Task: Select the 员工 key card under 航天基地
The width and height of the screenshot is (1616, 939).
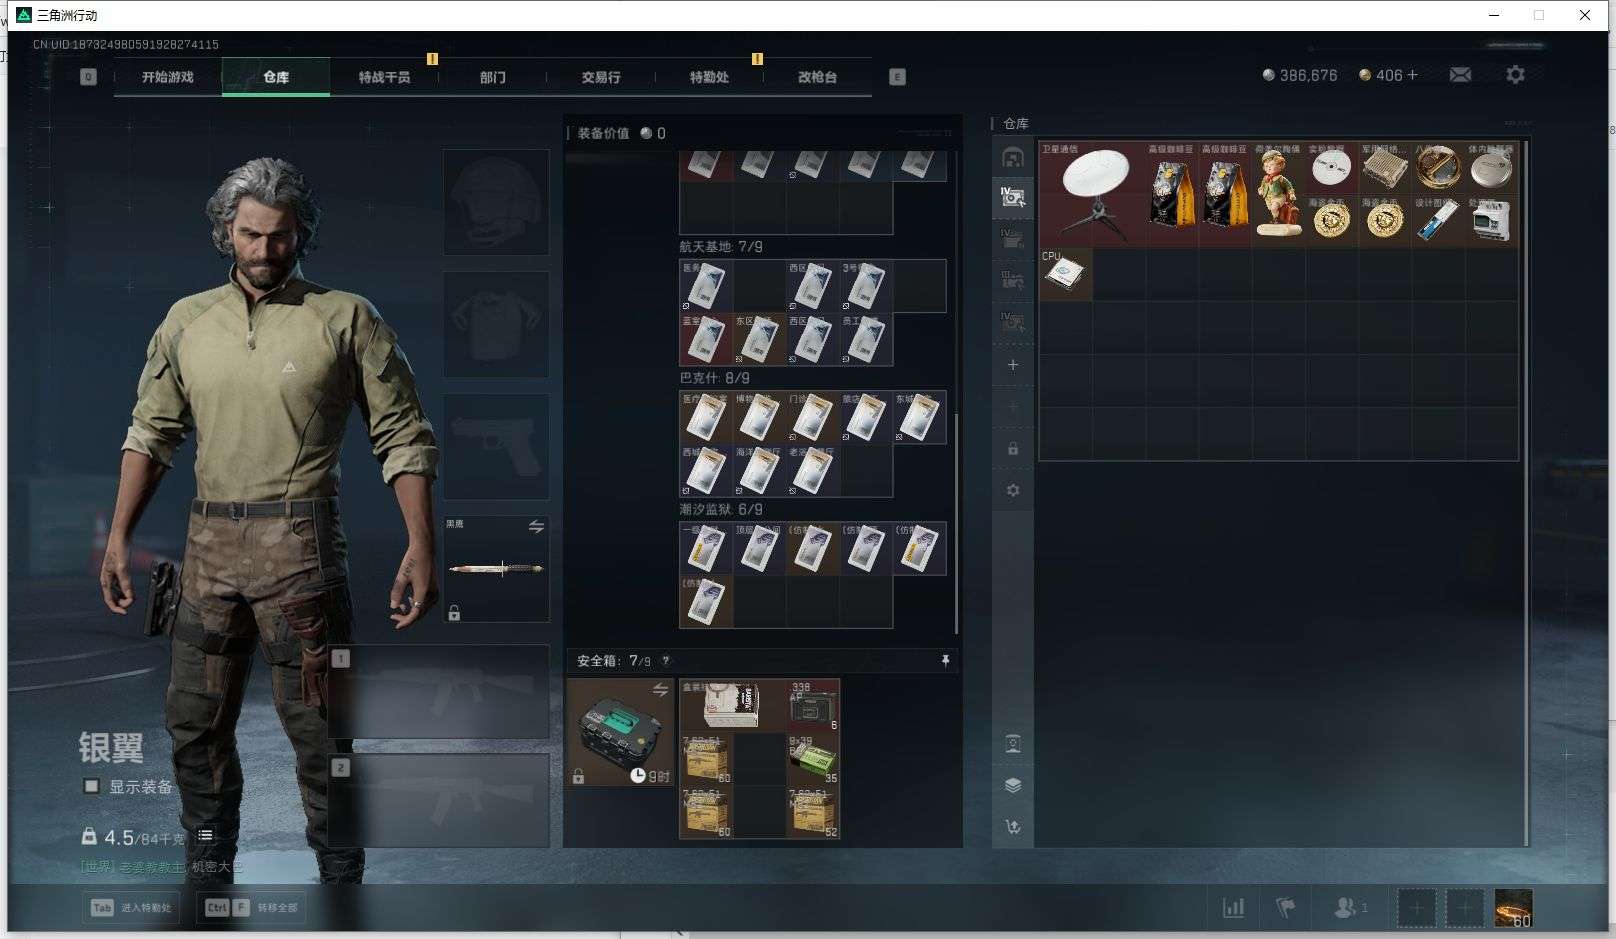Action: pos(866,339)
